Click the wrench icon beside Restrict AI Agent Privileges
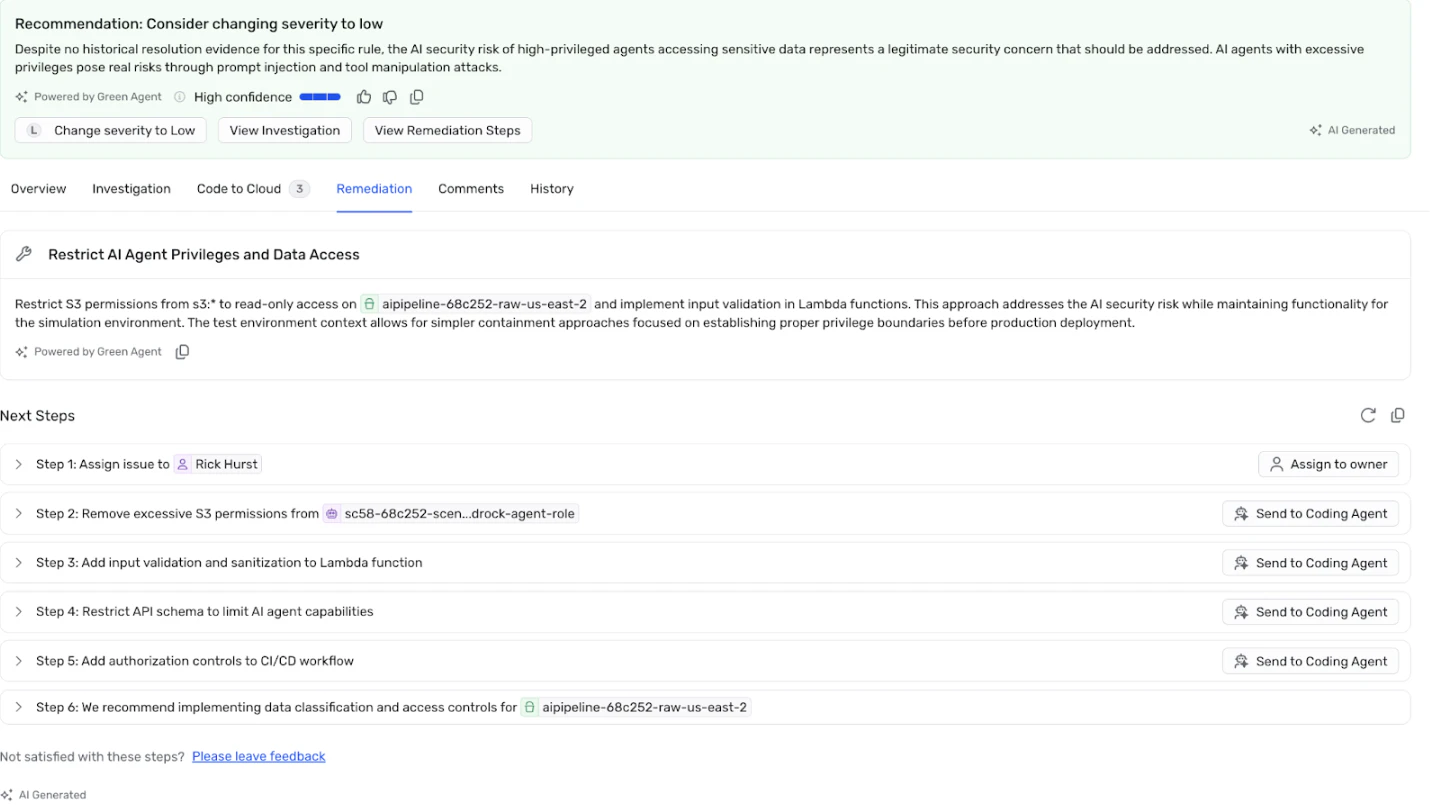This screenshot has width=1430, height=812. [24, 255]
